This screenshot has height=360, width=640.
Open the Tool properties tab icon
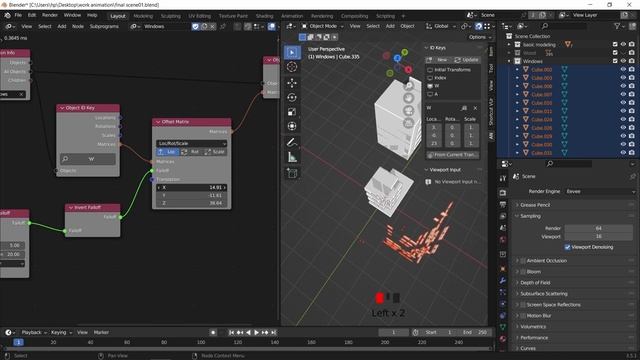pos(503,178)
